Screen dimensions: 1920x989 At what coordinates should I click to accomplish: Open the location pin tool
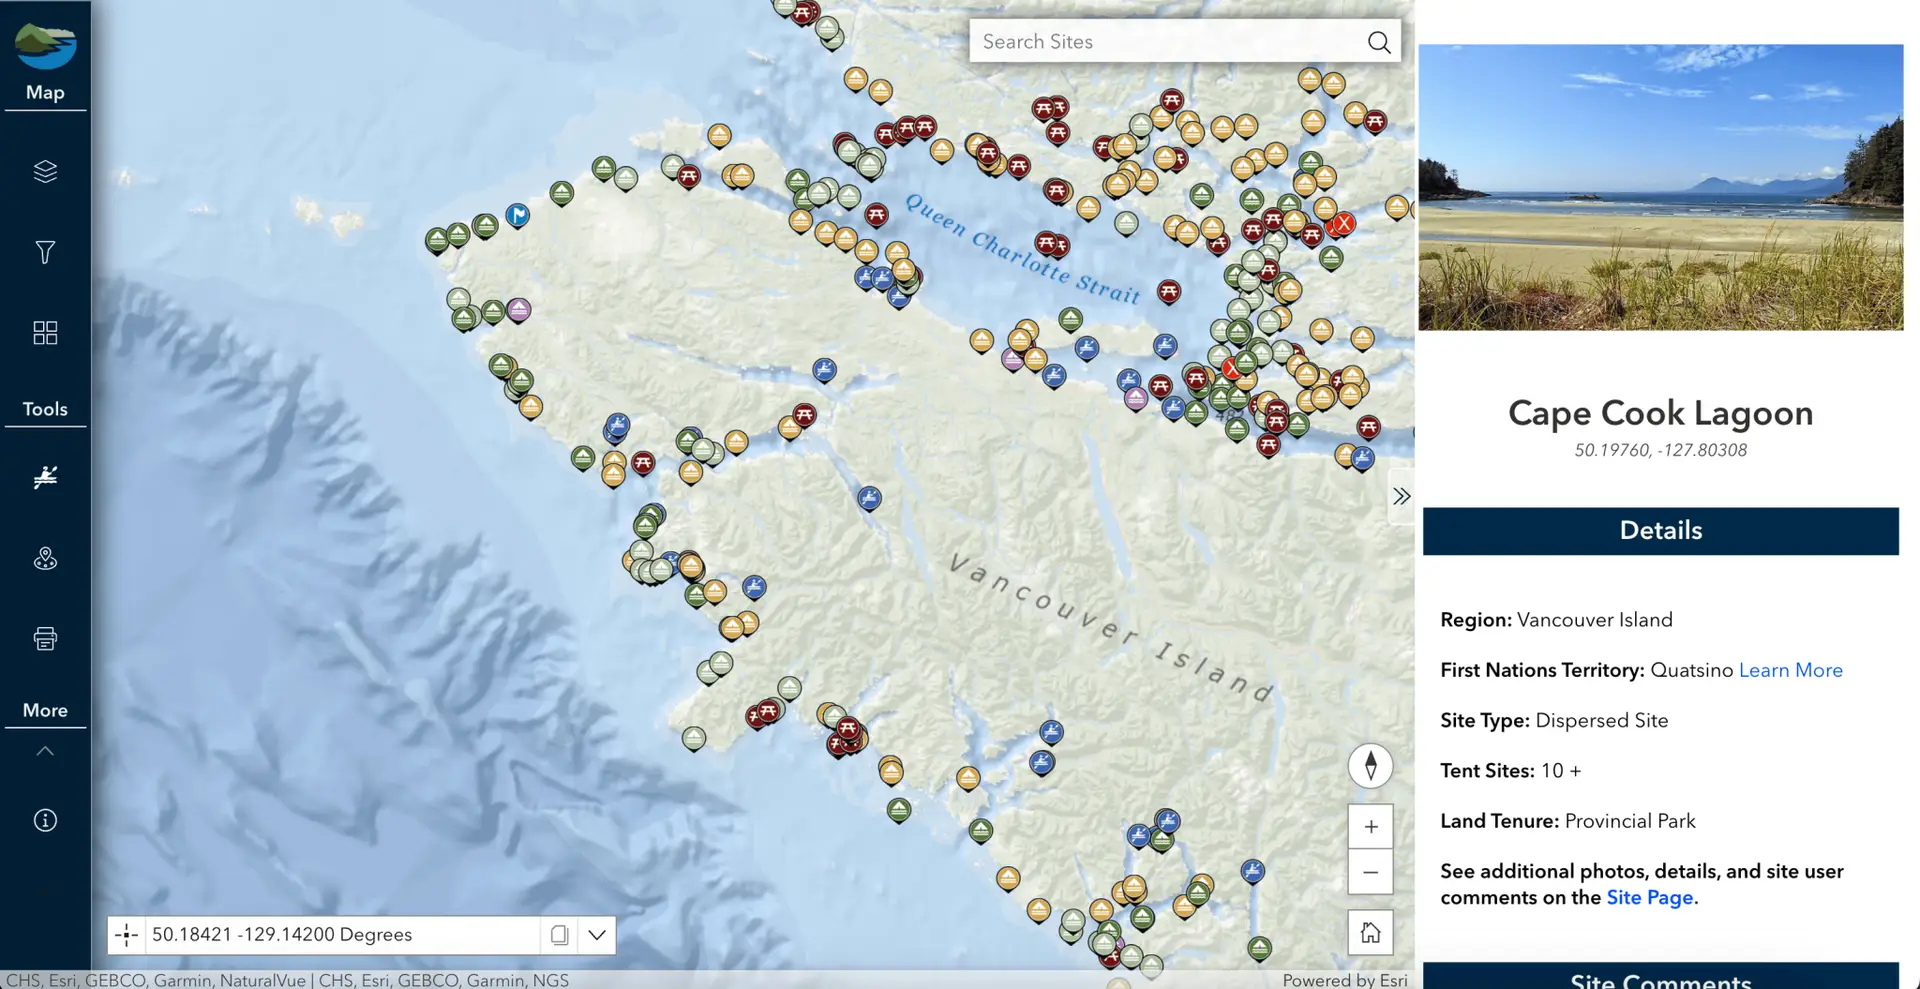(x=45, y=559)
